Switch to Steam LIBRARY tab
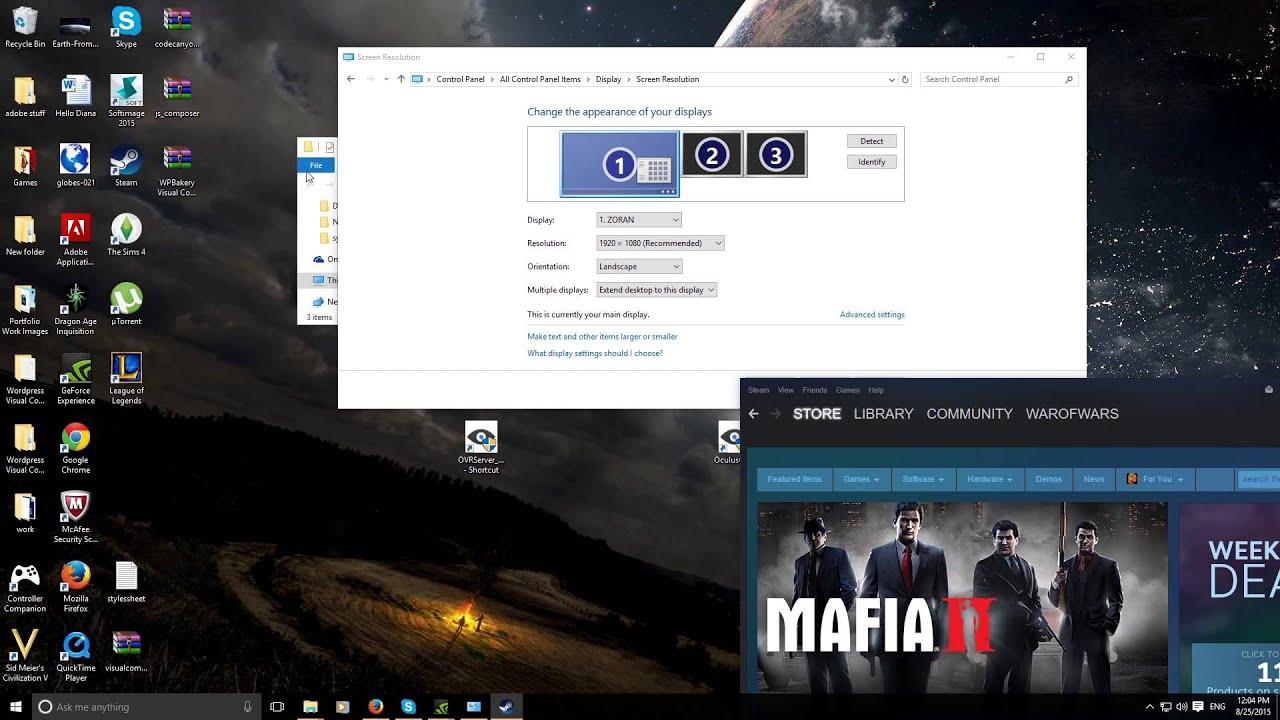This screenshot has width=1280, height=720. click(x=883, y=414)
